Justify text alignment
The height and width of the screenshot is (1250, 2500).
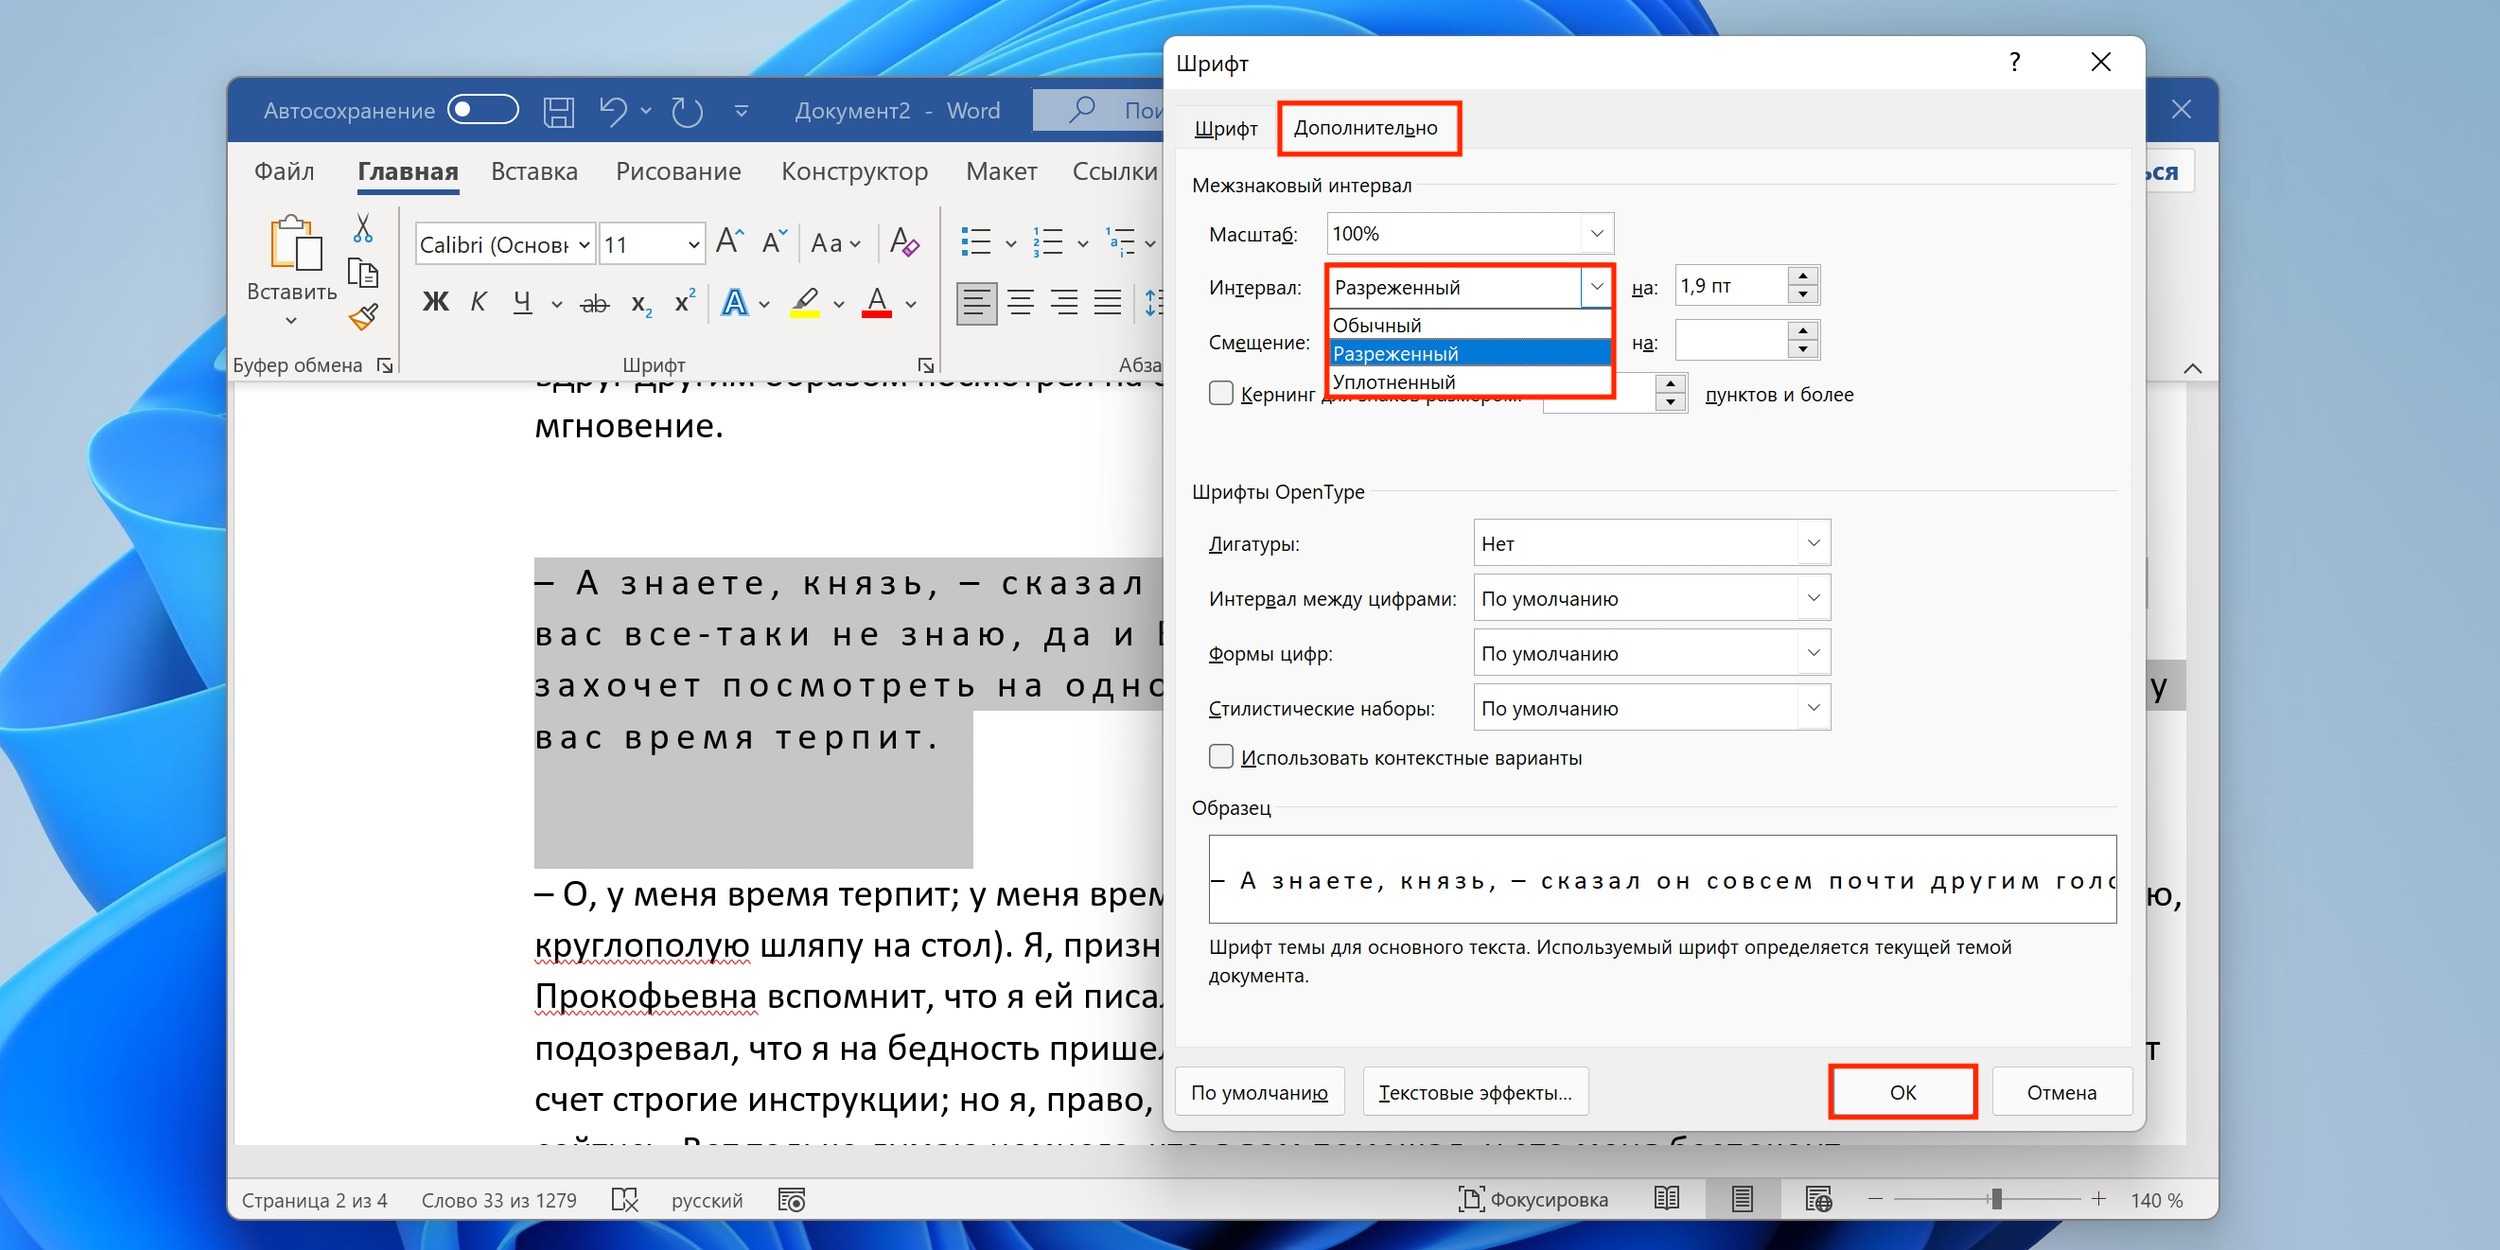1107,302
